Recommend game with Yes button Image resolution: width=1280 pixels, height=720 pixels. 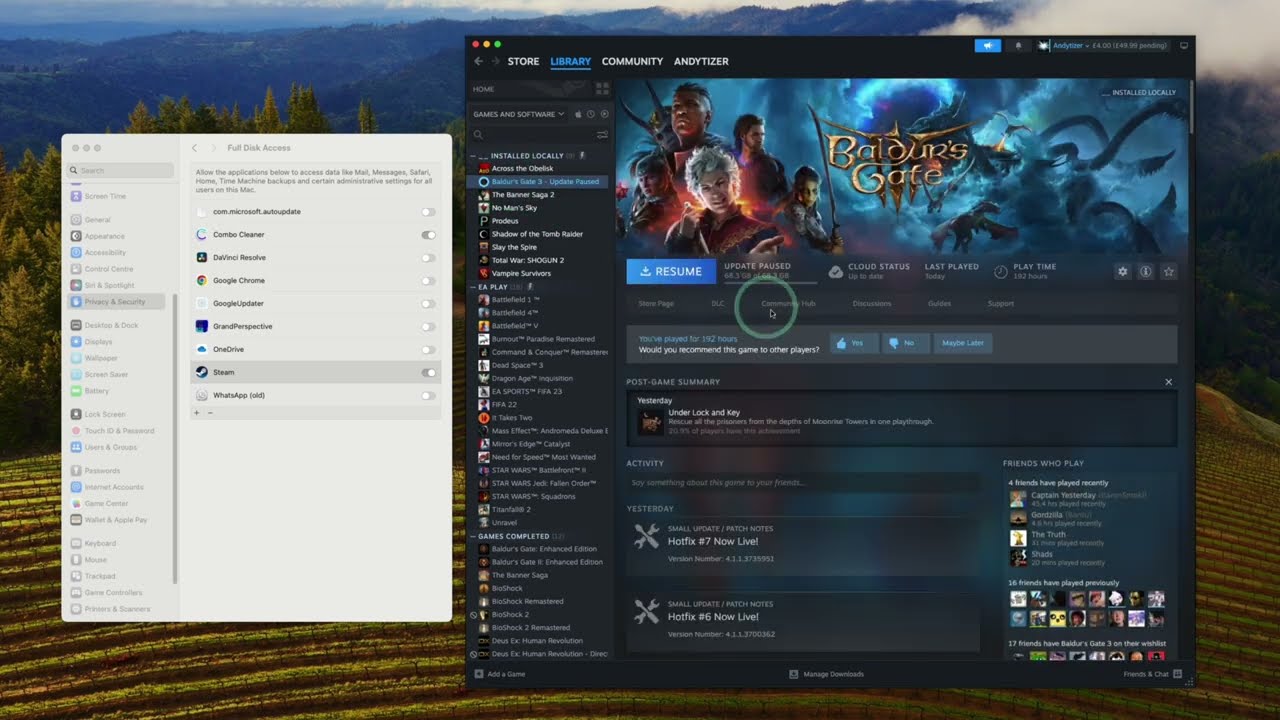click(x=854, y=343)
